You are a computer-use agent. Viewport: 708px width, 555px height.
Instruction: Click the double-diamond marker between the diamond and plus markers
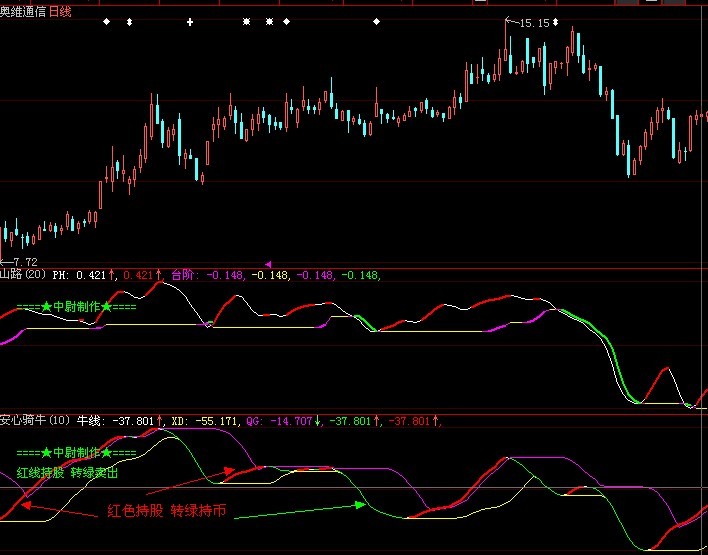pos(130,22)
